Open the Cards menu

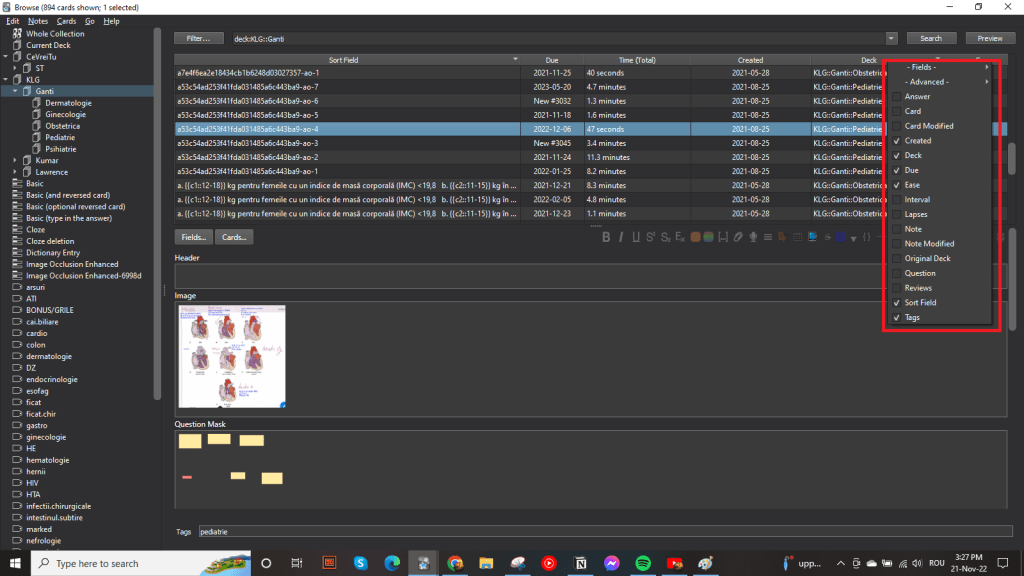coord(66,21)
